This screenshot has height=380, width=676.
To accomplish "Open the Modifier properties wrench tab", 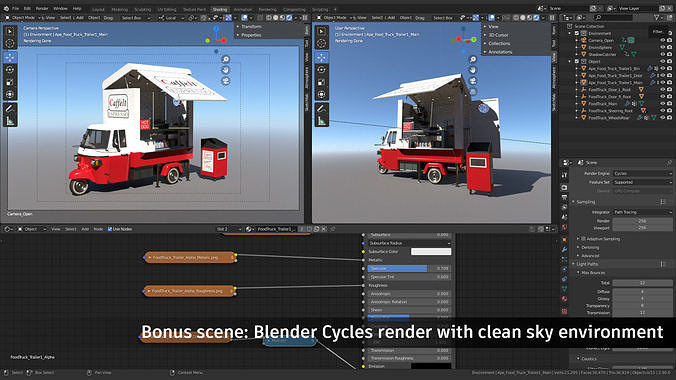I will 564,249.
